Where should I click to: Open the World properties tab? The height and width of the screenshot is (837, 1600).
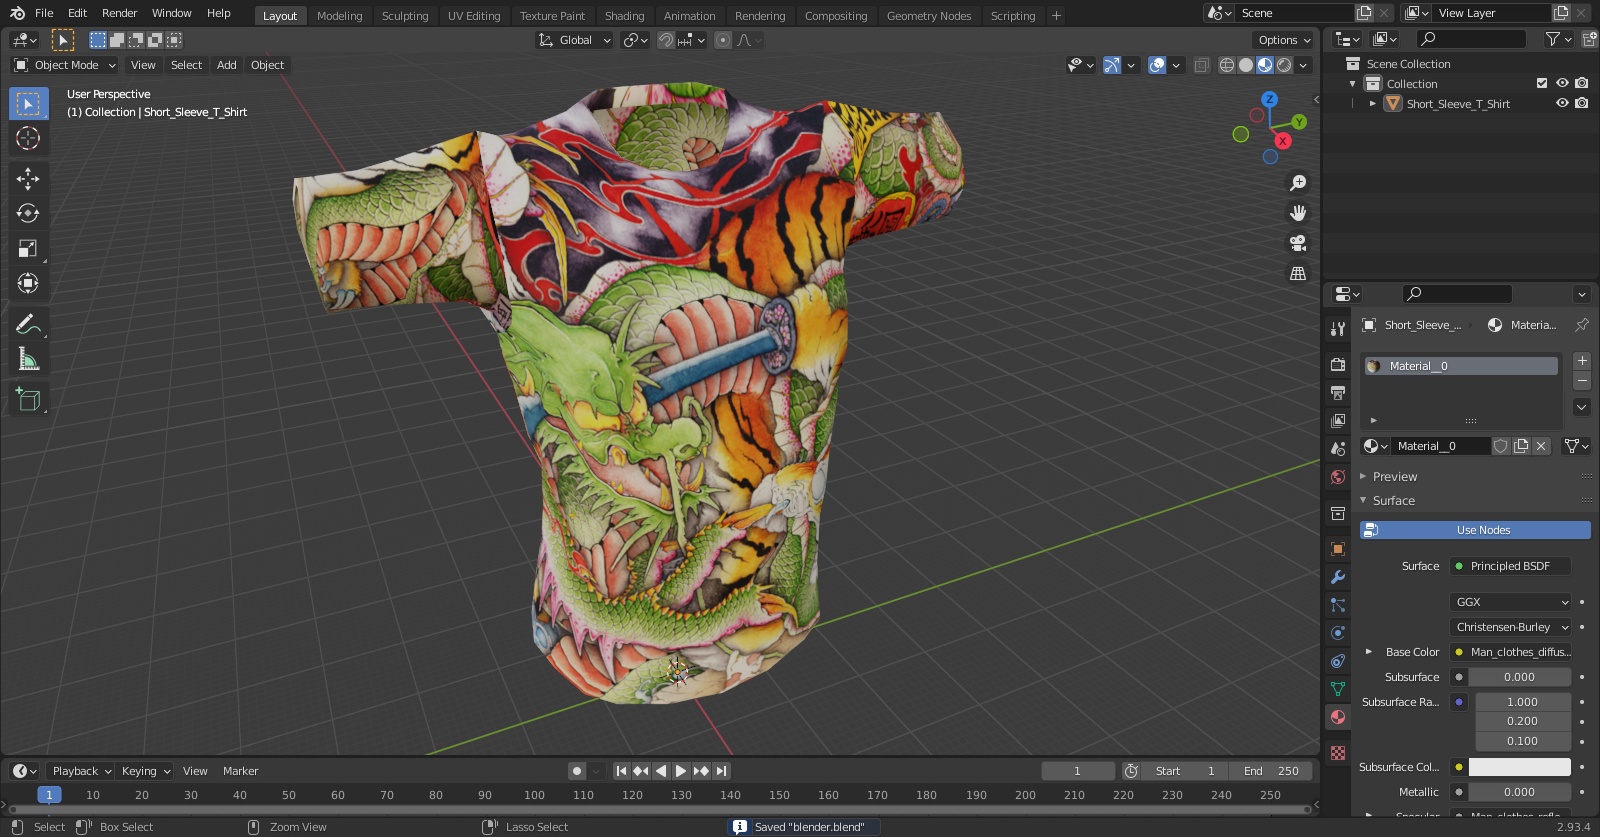click(1338, 477)
